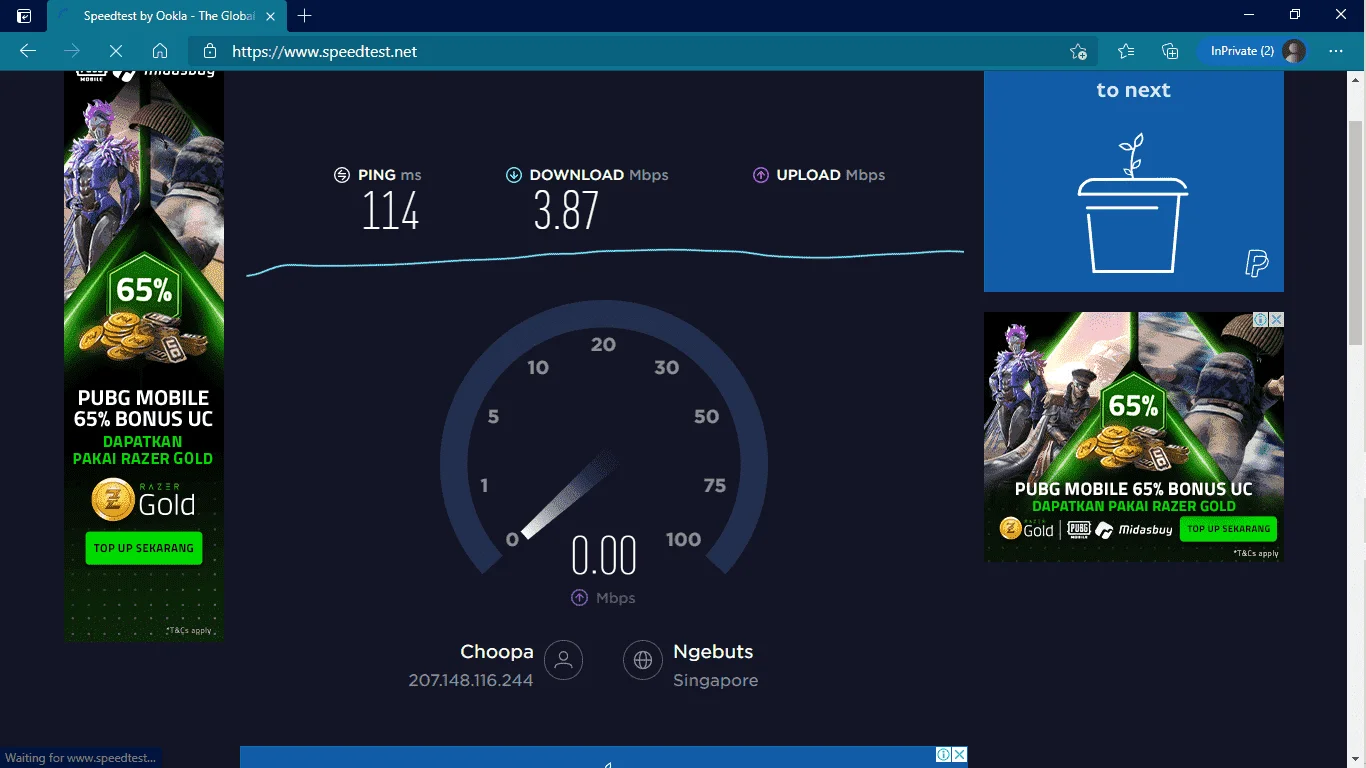Click the upload icon under the gauge
The width and height of the screenshot is (1366, 768).
click(579, 598)
